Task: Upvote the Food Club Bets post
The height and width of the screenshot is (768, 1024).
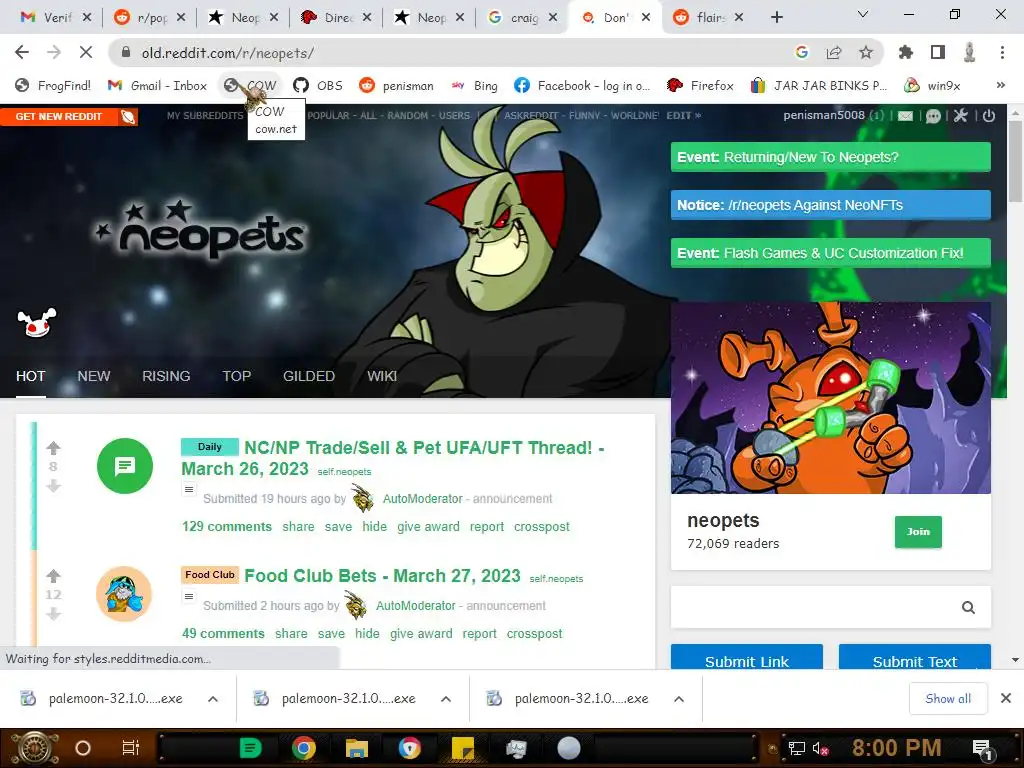Action: coord(54,576)
